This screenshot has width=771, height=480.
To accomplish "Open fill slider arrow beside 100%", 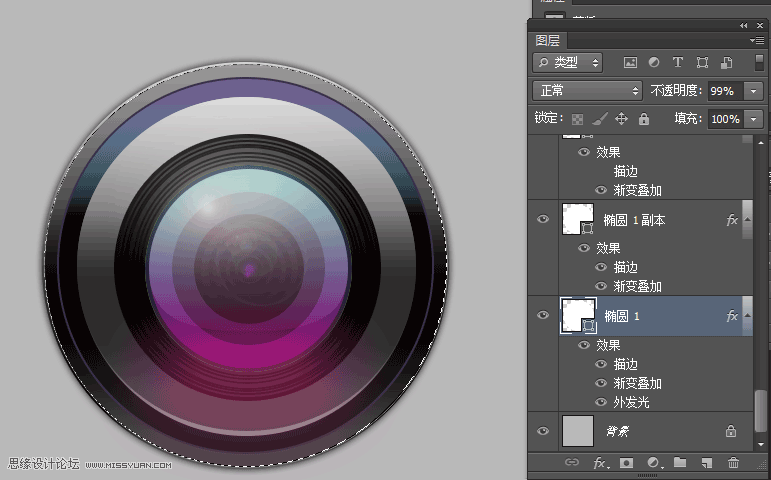I will tap(754, 119).
